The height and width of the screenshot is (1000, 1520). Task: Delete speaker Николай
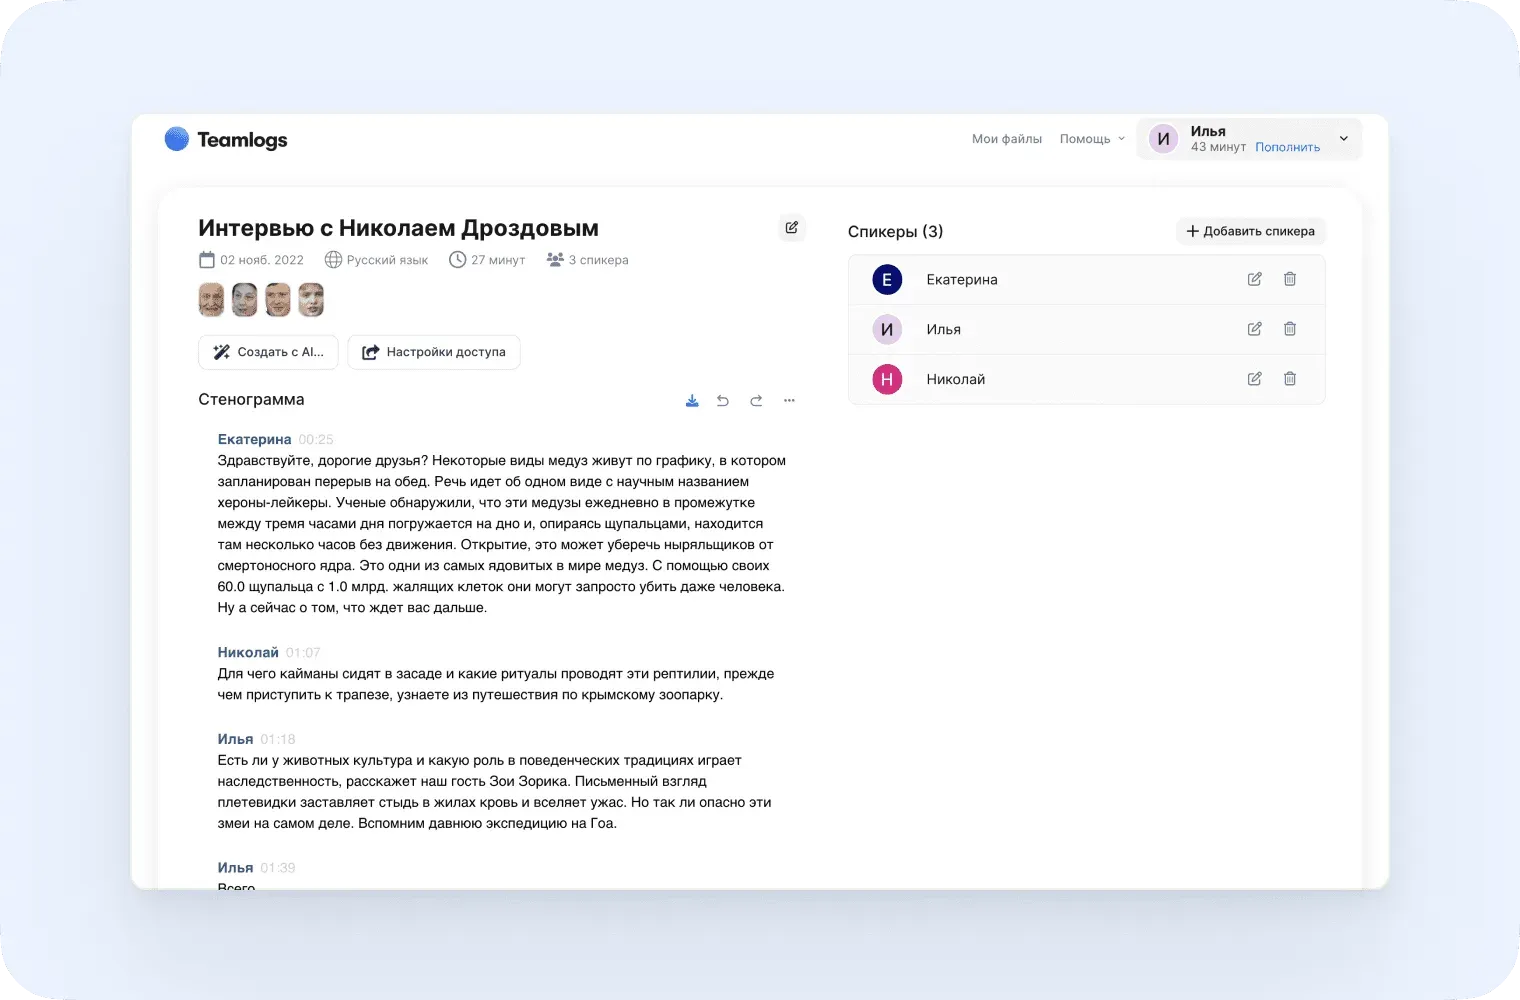pyautogui.click(x=1290, y=379)
